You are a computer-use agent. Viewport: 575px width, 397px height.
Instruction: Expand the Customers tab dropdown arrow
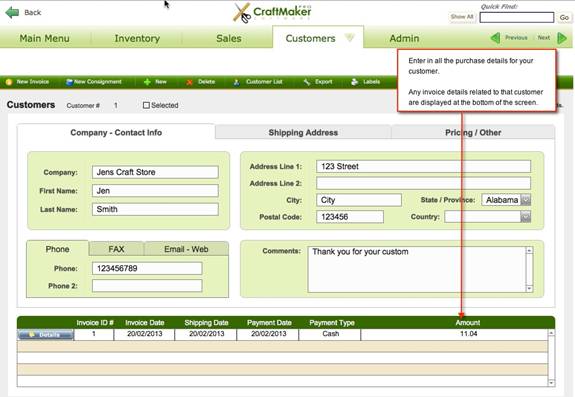click(350, 37)
